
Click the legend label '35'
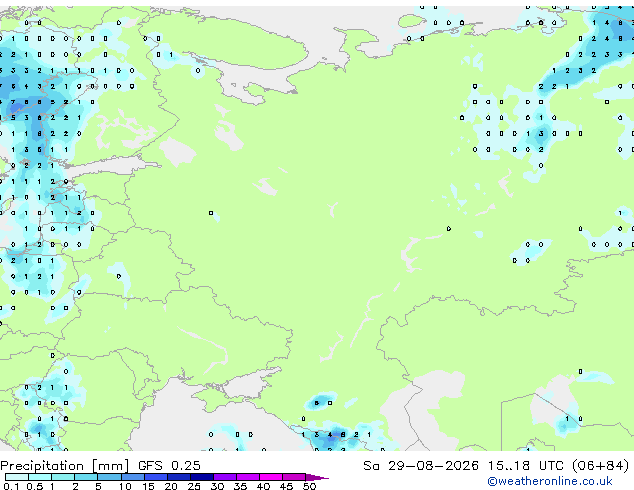coord(240,486)
